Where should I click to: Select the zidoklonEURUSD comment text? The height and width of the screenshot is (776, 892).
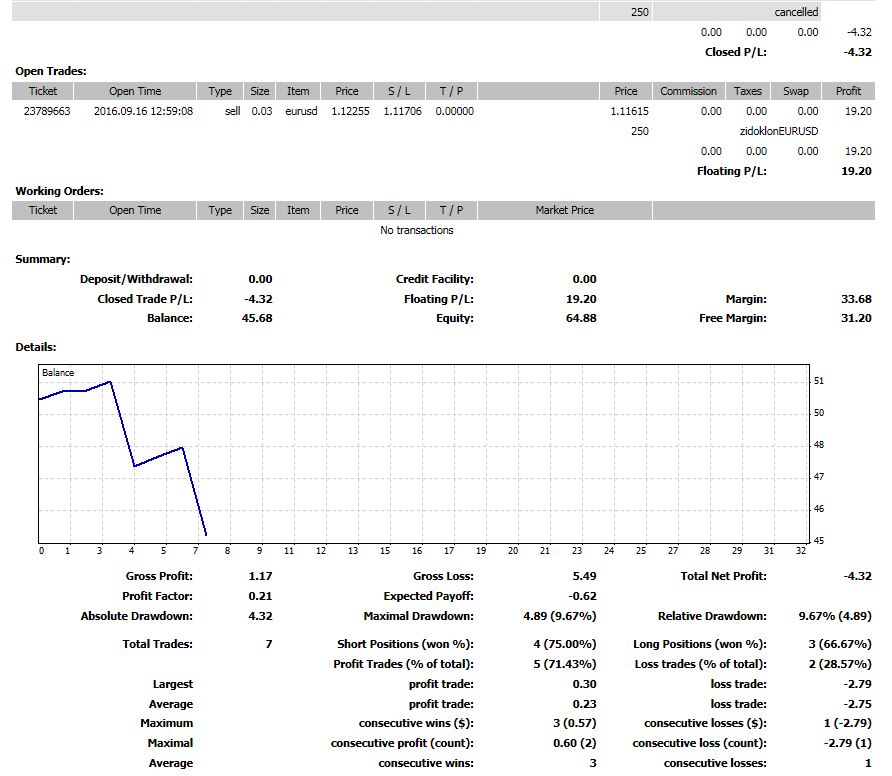click(778, 131)
